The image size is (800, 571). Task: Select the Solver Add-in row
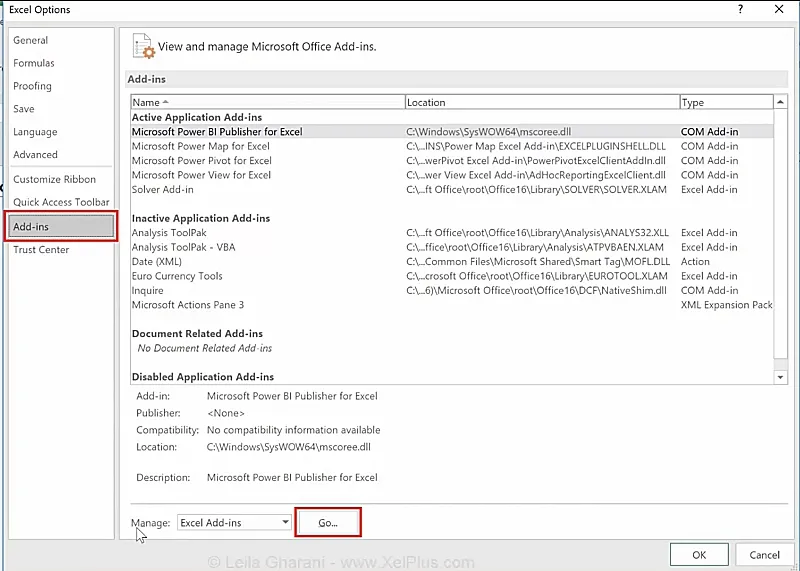(163, 189)
